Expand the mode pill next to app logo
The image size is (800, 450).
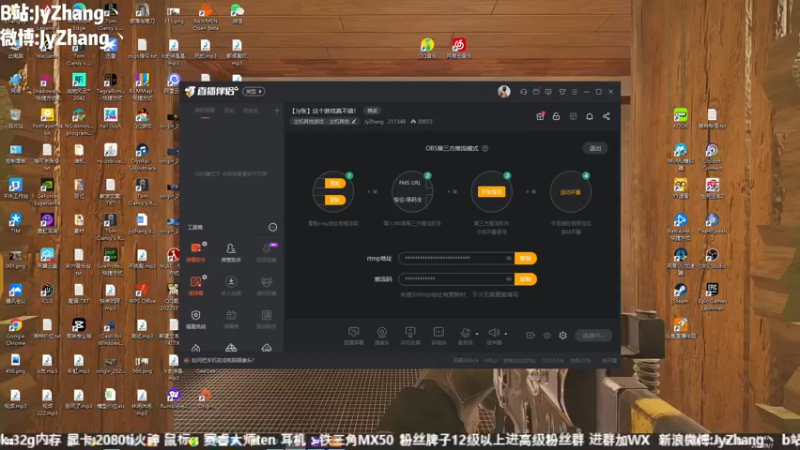254,91
